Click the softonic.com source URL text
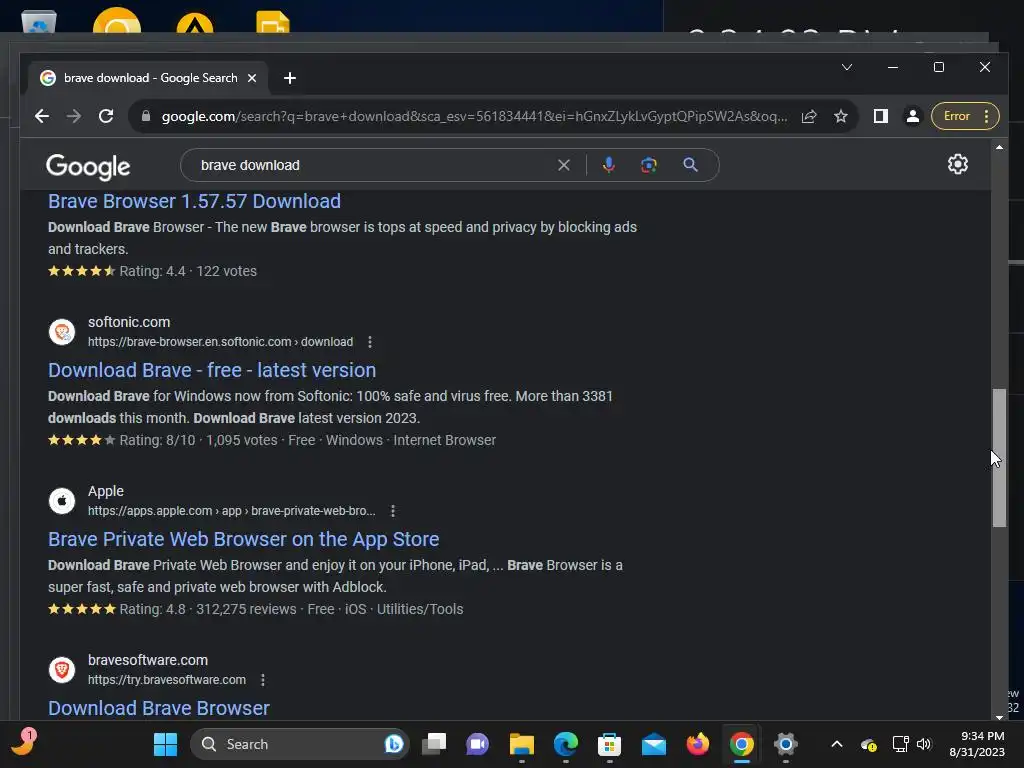The image size is (1024, 768). (x=220, y=342)
